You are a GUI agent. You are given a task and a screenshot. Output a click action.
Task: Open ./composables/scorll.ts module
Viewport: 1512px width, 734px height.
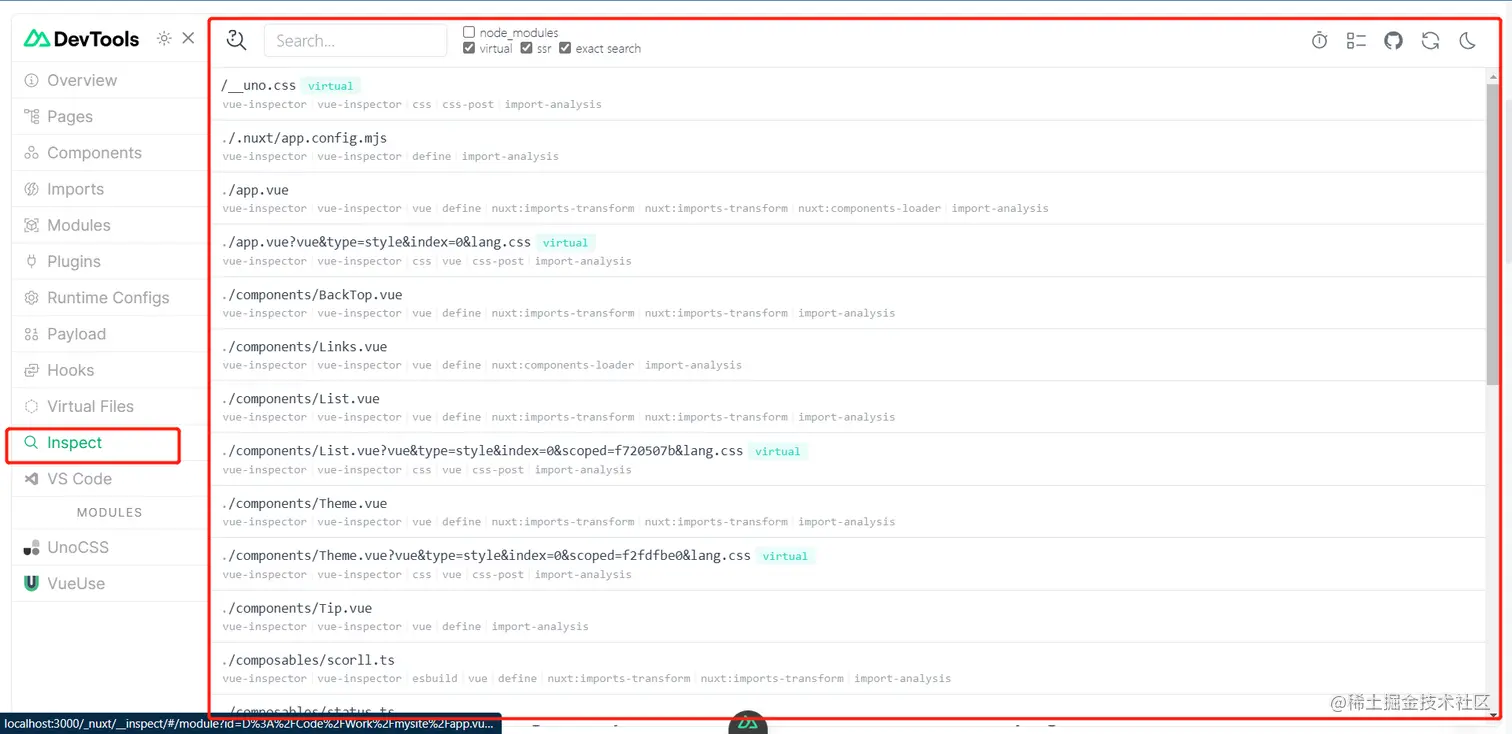pos(849,668)
